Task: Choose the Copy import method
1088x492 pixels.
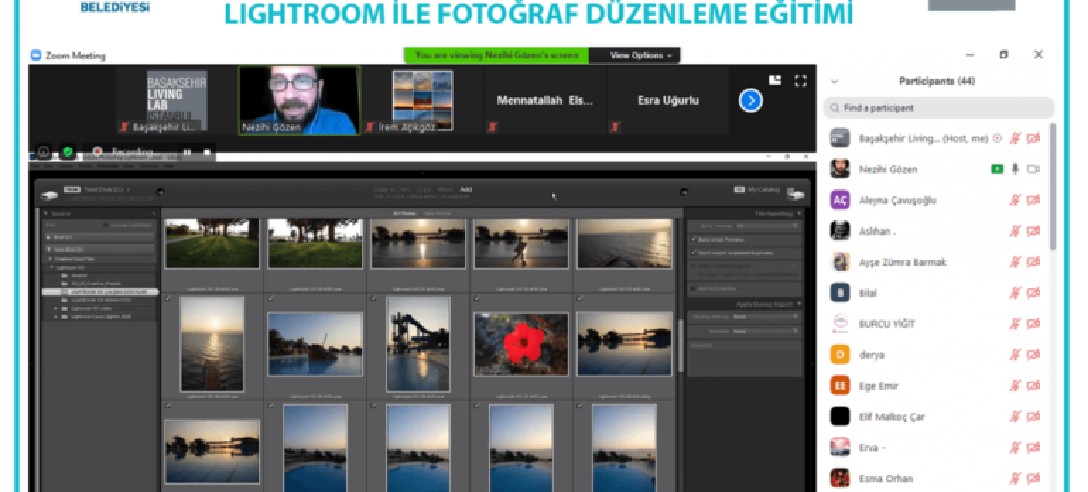Action: [424, 189]
